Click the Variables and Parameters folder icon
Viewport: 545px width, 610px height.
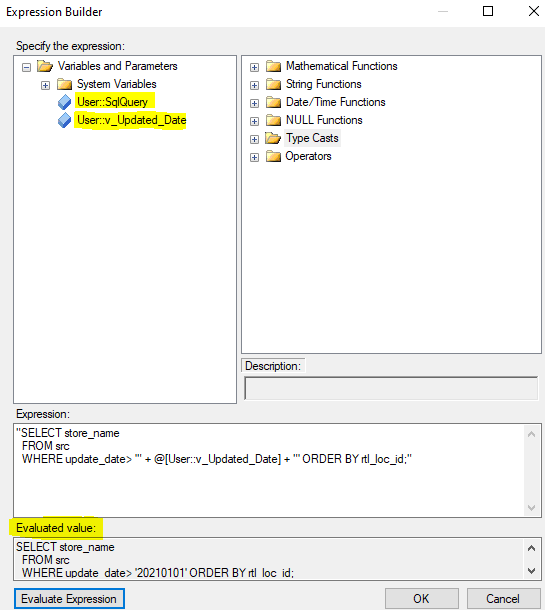pos(45,66)
